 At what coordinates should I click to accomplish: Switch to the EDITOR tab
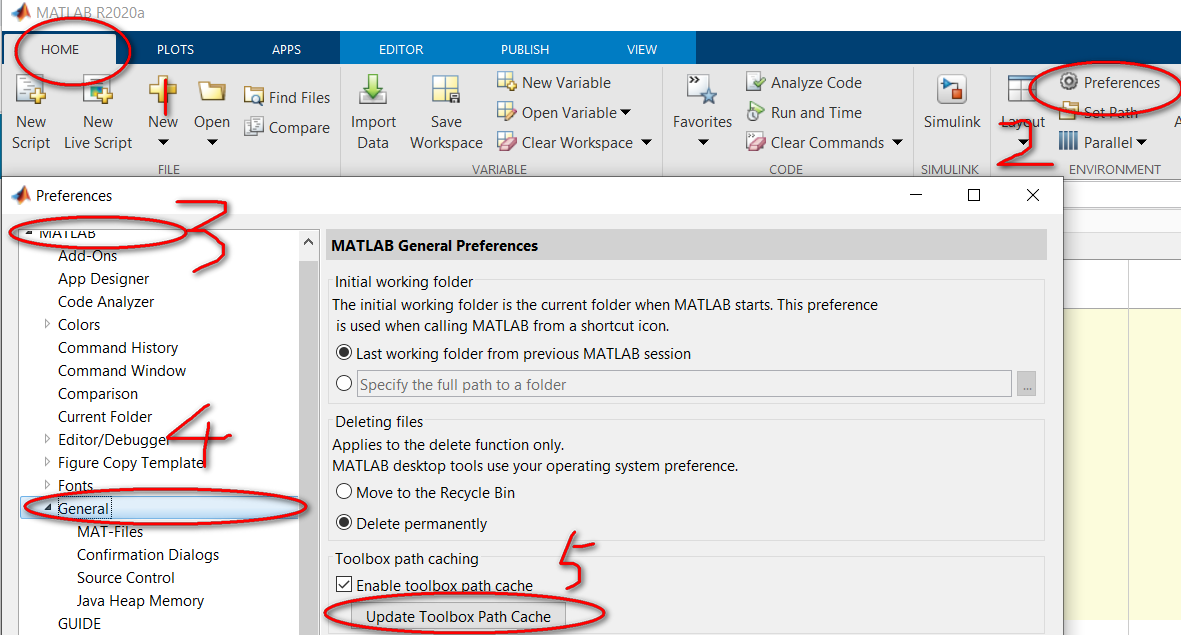(x=401, y=49)
